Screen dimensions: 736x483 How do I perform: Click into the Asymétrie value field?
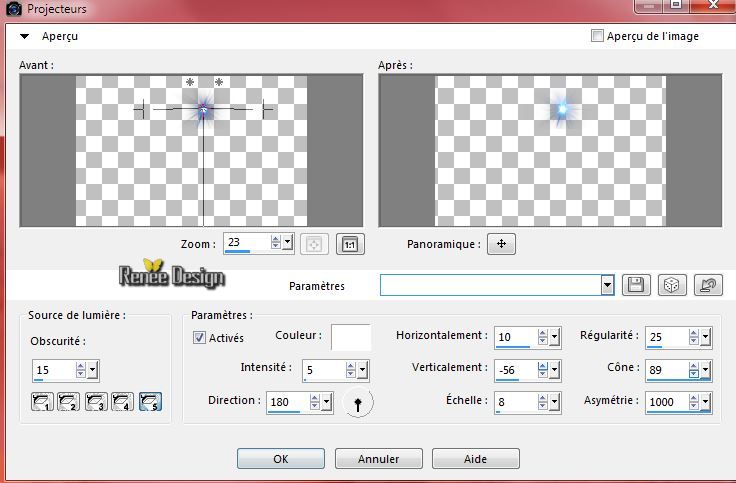tap(667, 402)
